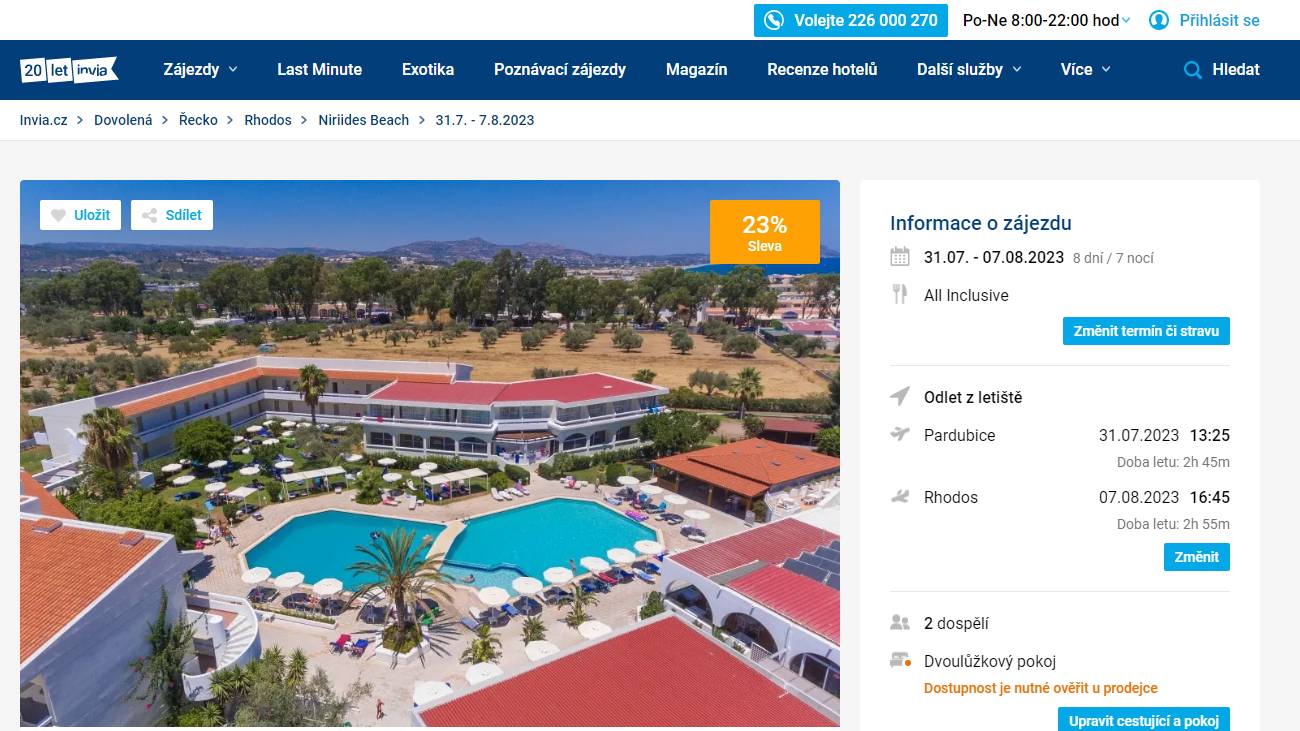Click the cutlery icon beside All Inclusive
The image size is (1300, 731).
click(x=900, y=294)
